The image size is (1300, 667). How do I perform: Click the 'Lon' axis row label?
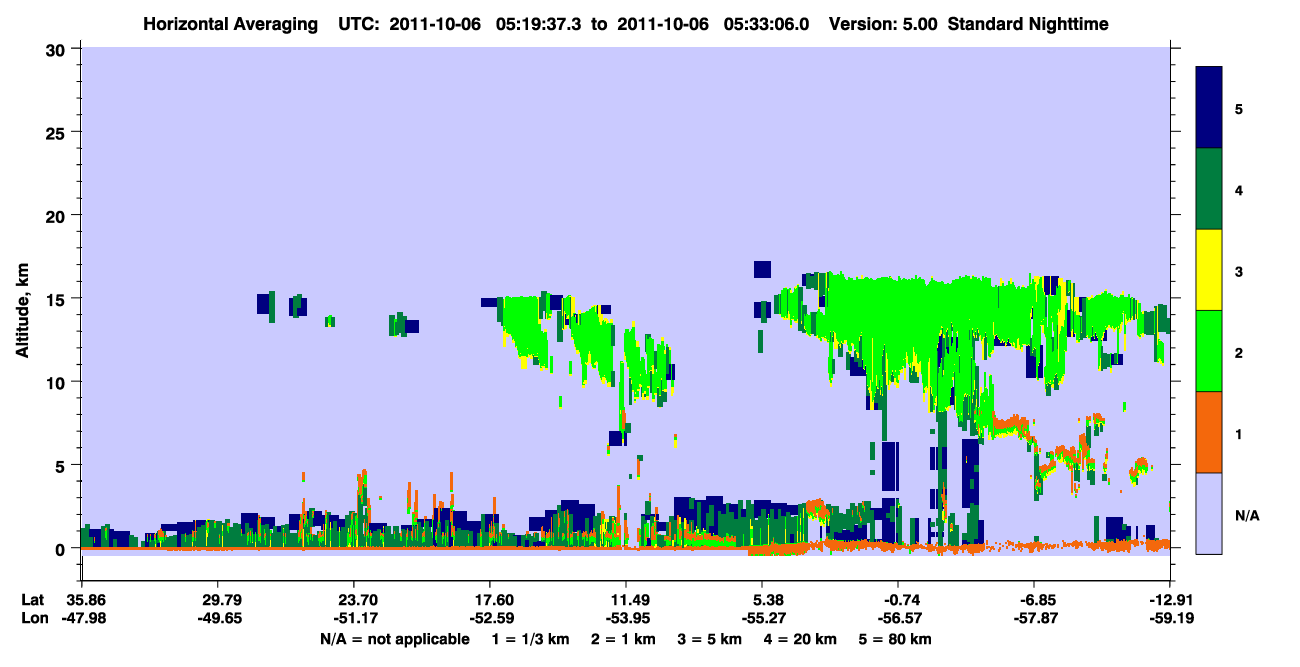pyautogui.click(x=34, y=619)
